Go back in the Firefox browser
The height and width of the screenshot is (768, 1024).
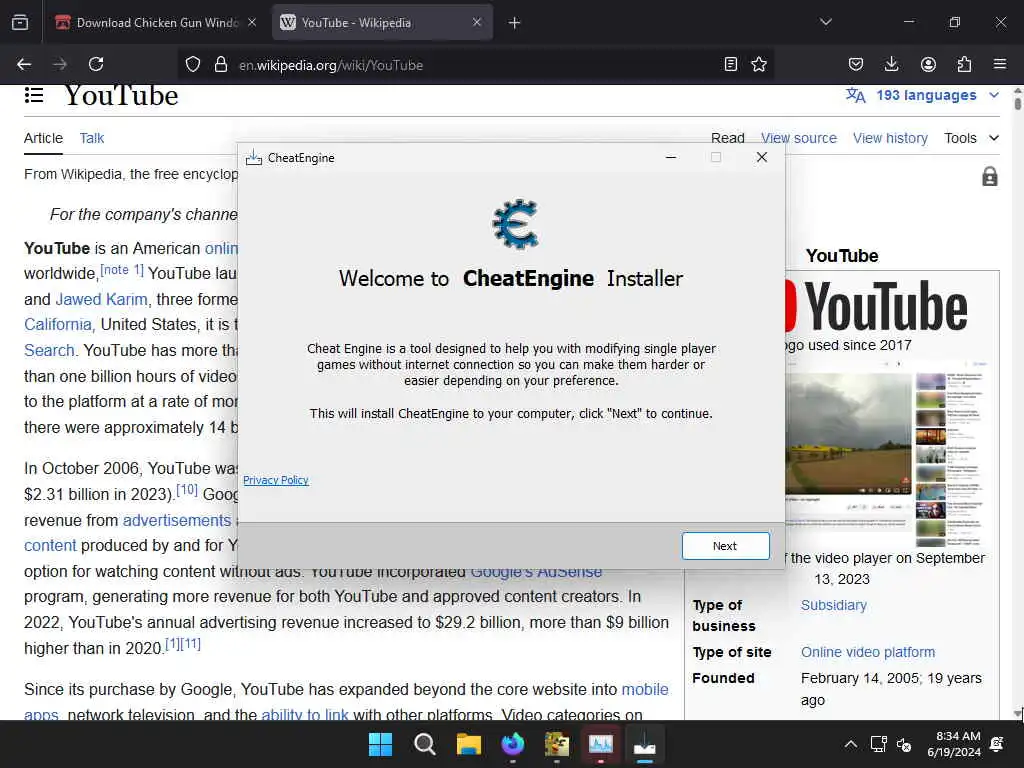(x=24, y=64)
